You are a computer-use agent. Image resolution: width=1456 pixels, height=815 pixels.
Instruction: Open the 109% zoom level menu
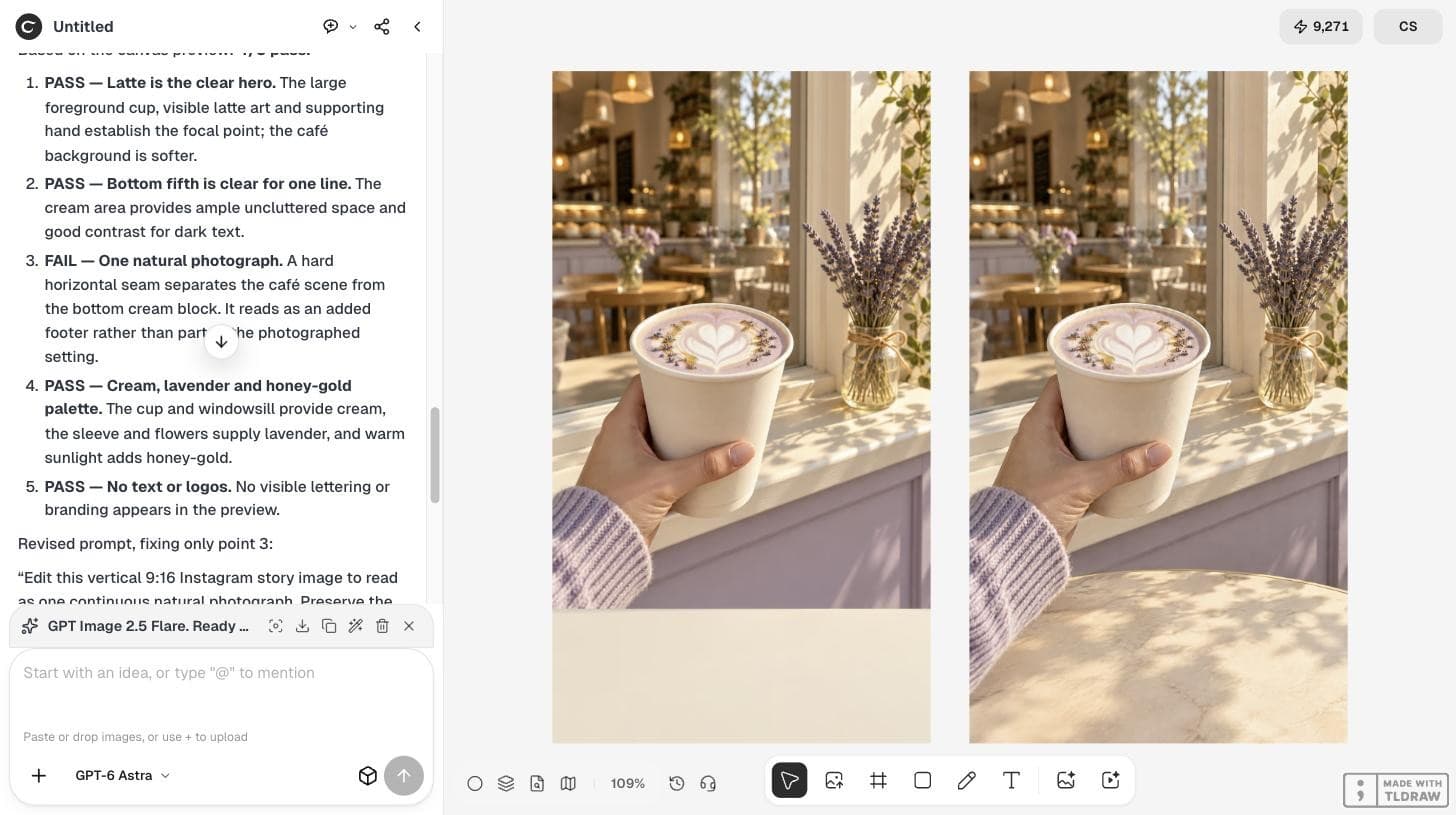pos(628,784)
